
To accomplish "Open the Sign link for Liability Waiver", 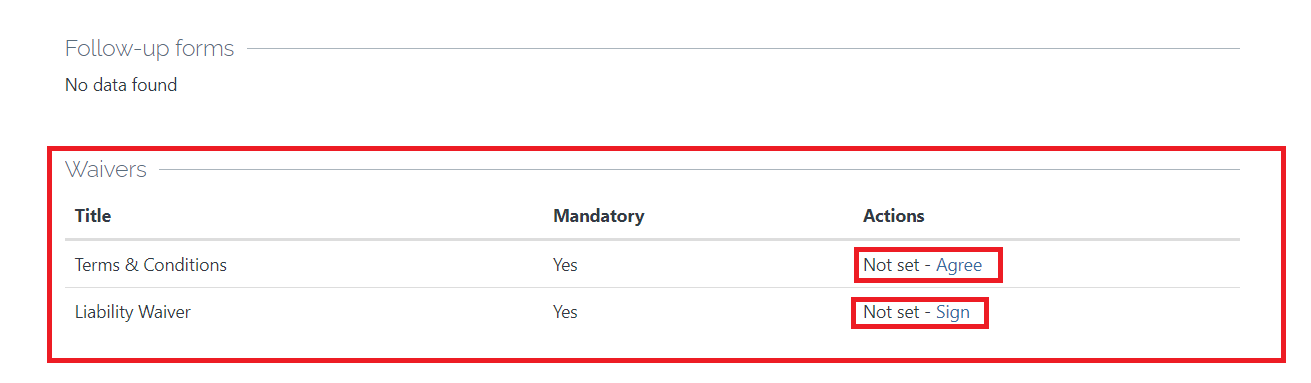I will (x=953, y=312).
